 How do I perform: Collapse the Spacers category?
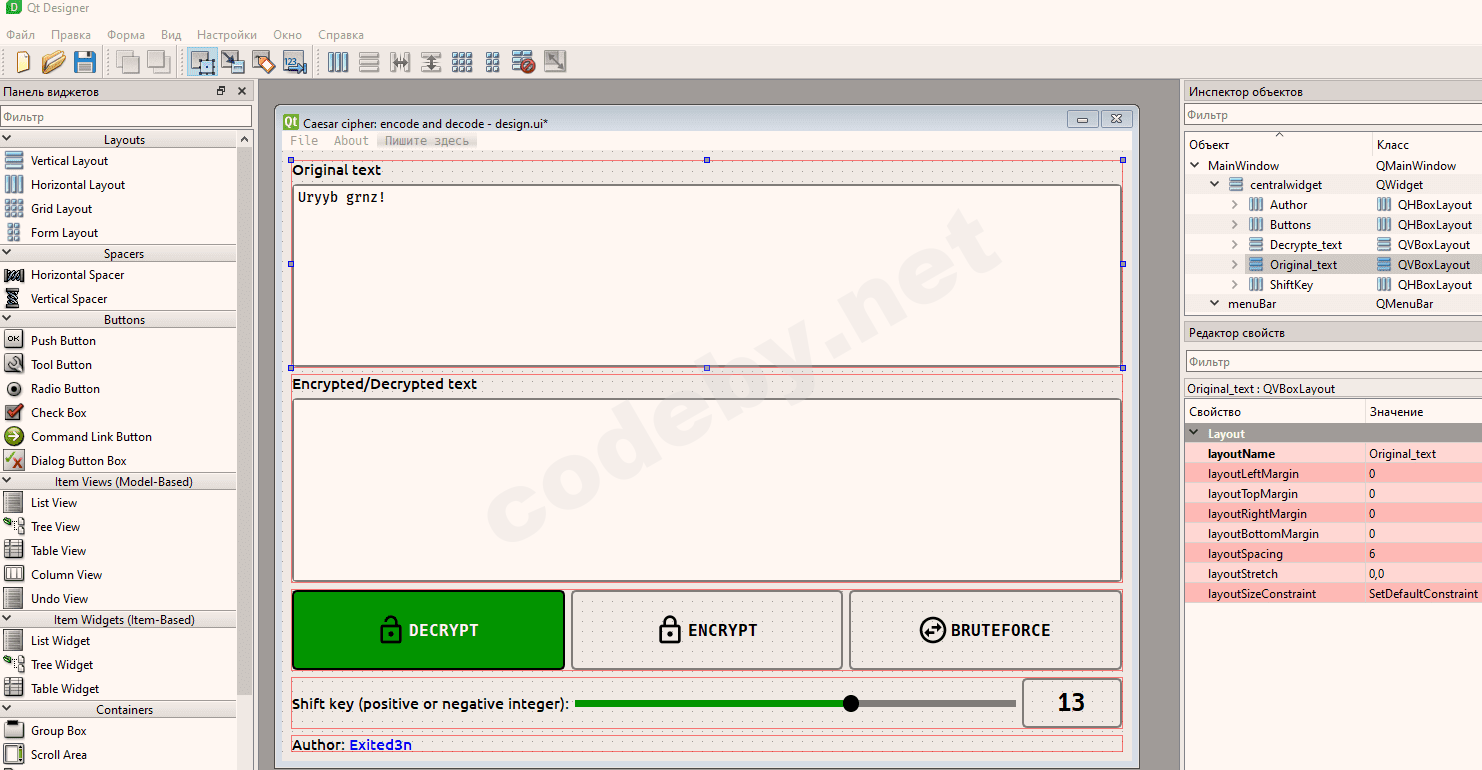pyautogui.click(x=7, y=253)
